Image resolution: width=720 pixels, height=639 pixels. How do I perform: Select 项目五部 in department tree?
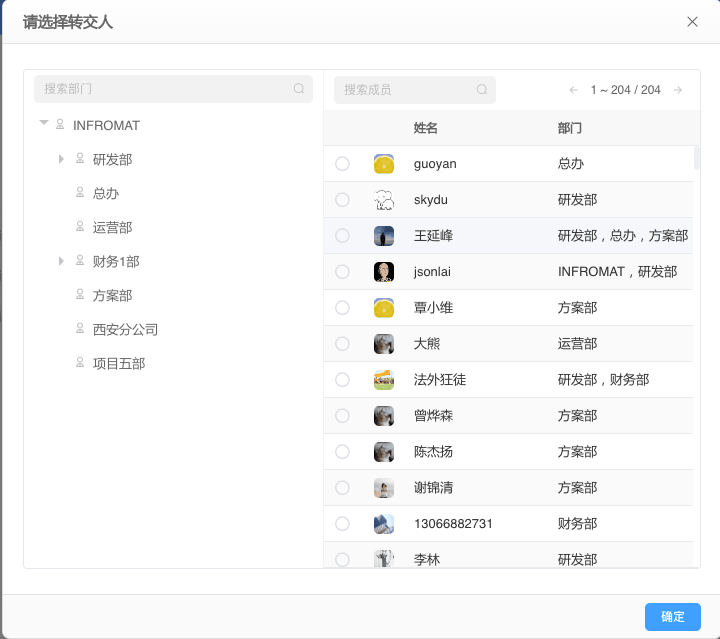click(x=119, y=364)
